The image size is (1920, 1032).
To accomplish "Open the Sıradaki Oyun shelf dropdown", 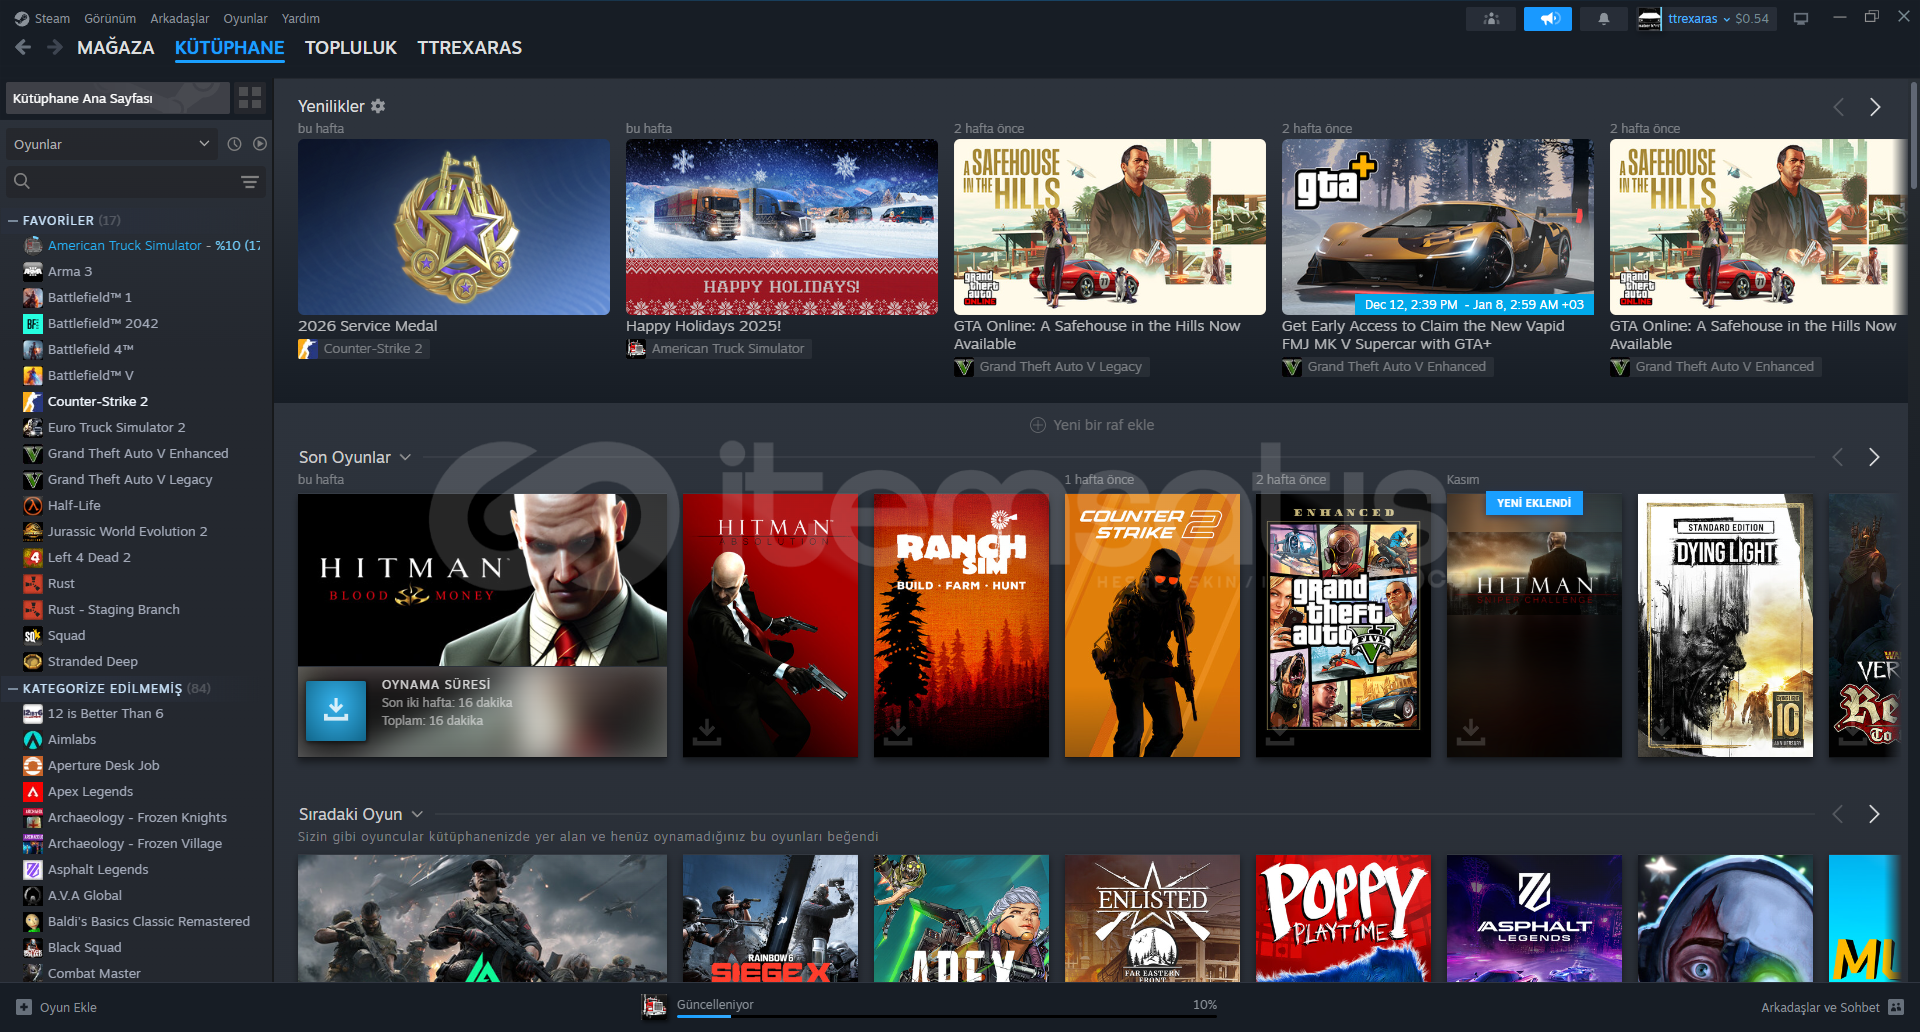I will pyautogui.click(x=417, y=814).
